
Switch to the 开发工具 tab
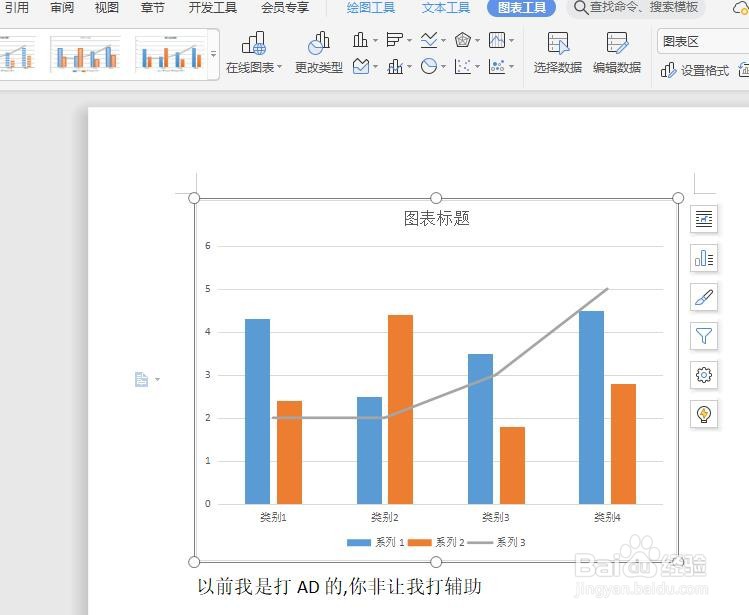213,7
